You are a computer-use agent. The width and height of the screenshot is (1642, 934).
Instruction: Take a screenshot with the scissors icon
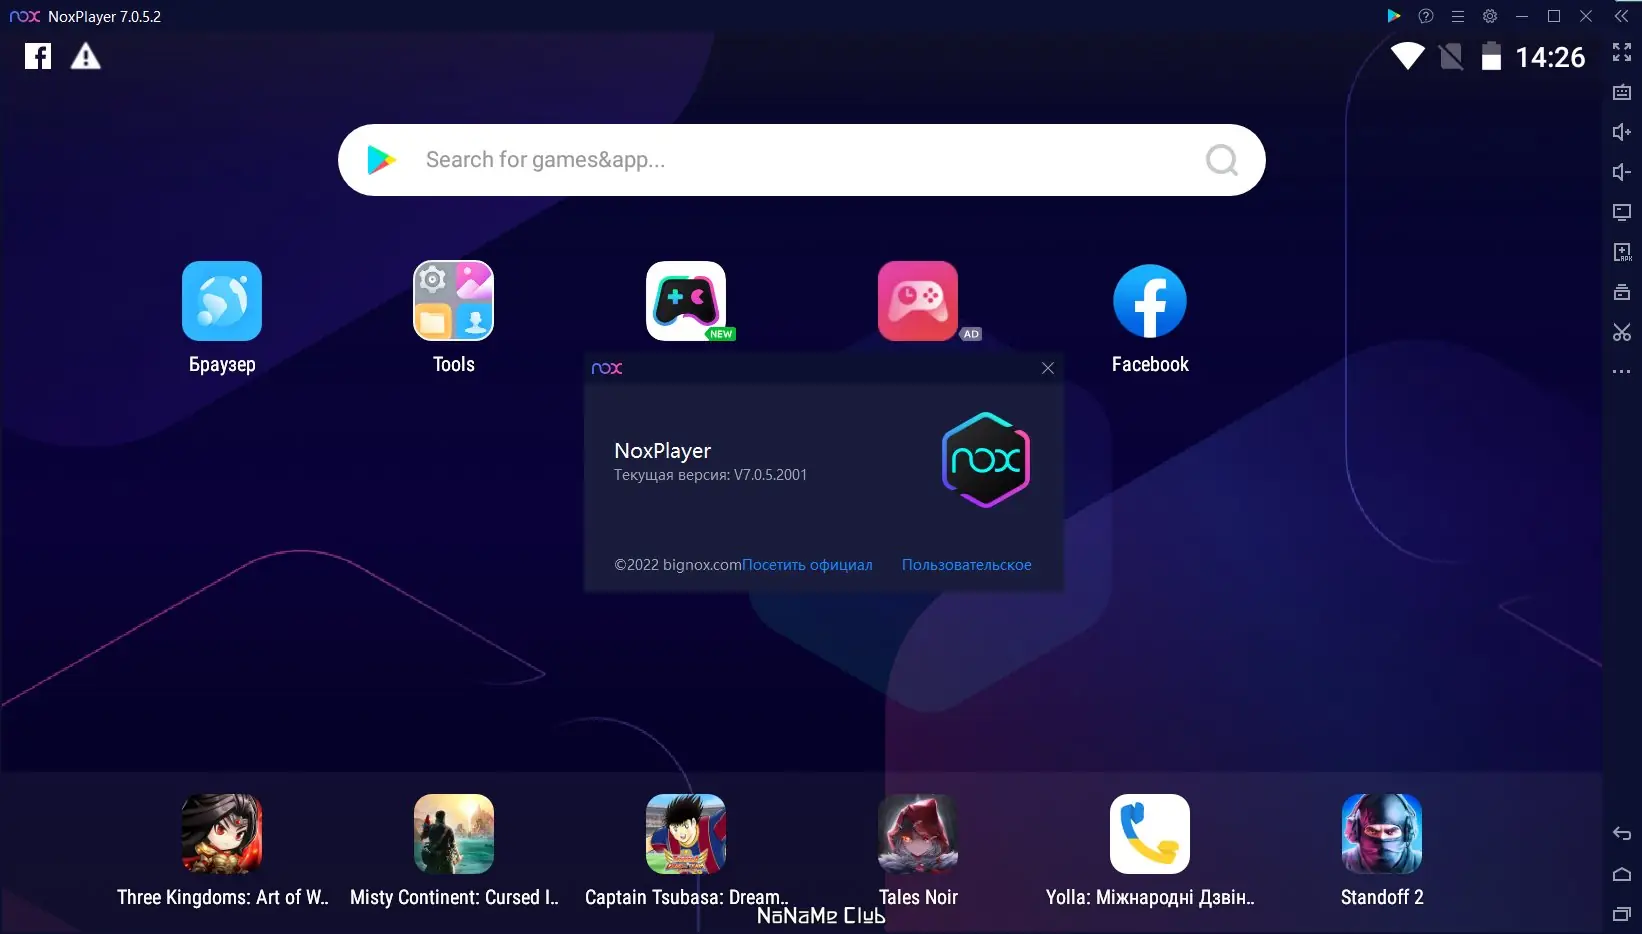1622,332
